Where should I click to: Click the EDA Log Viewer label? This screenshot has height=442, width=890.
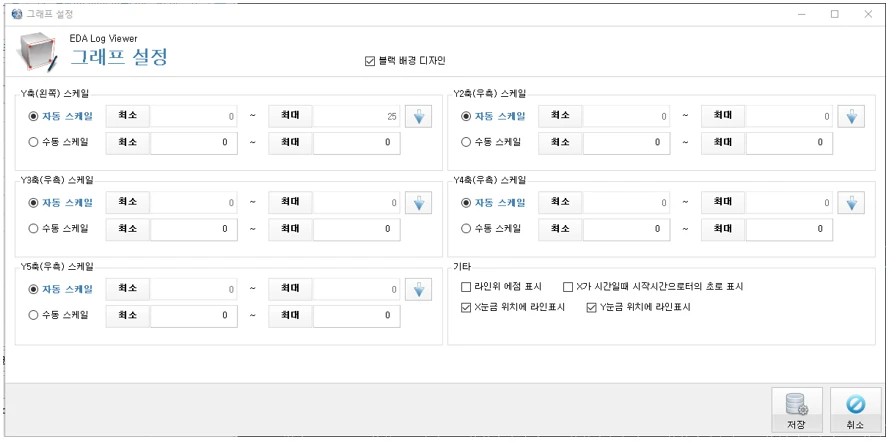(x=103, y=39)
